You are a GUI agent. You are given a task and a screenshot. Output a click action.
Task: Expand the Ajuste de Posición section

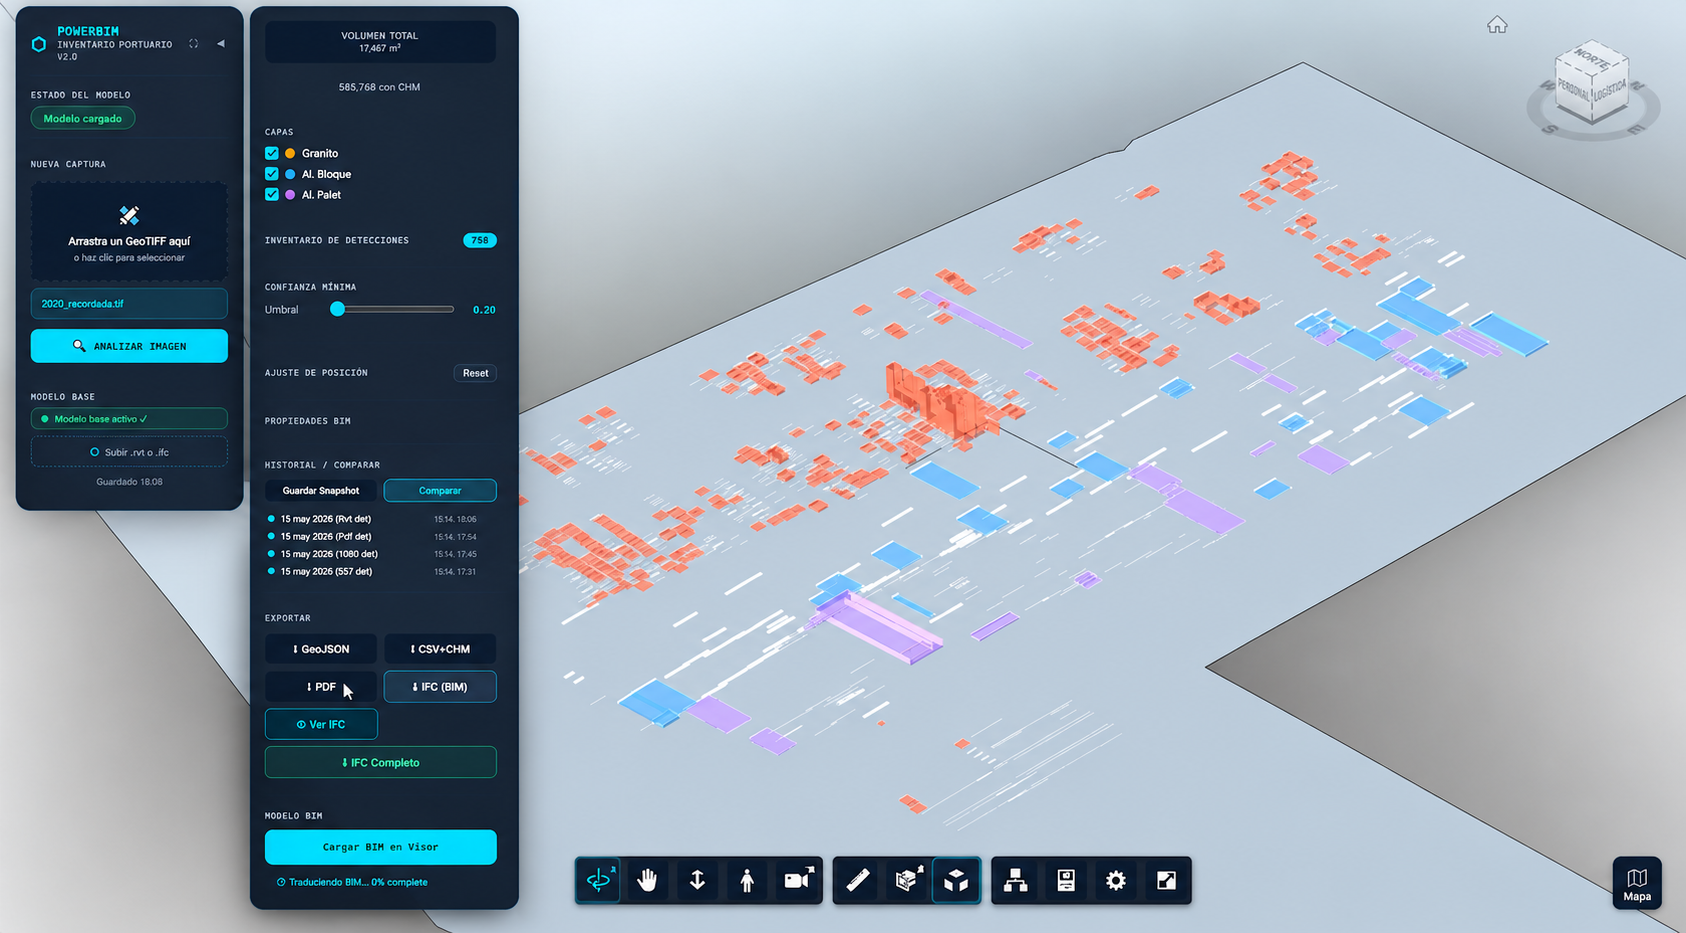point(316,373)
